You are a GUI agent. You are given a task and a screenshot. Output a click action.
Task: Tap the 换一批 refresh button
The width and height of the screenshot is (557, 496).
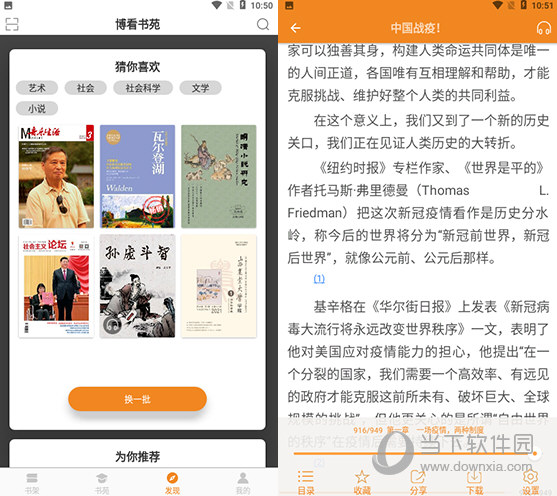pos(137,399)
